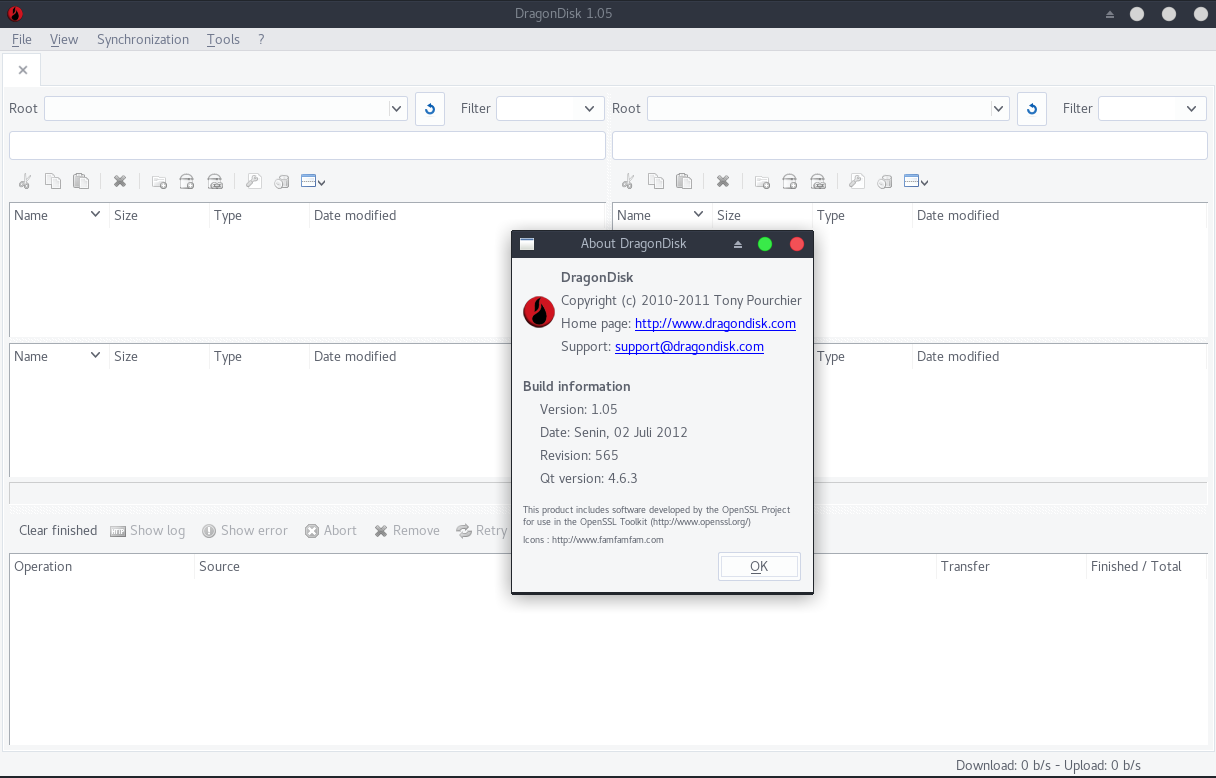Sort upper left pane by Size column

[x=159, y=215]
